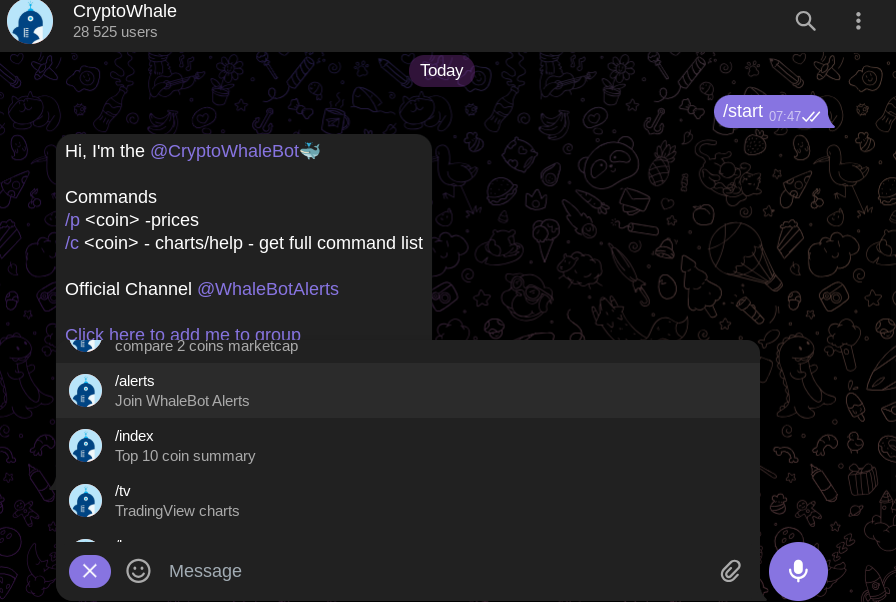Click "Click here to add me to group"
The height and width of the screenshot is (602, 896).
183,333
